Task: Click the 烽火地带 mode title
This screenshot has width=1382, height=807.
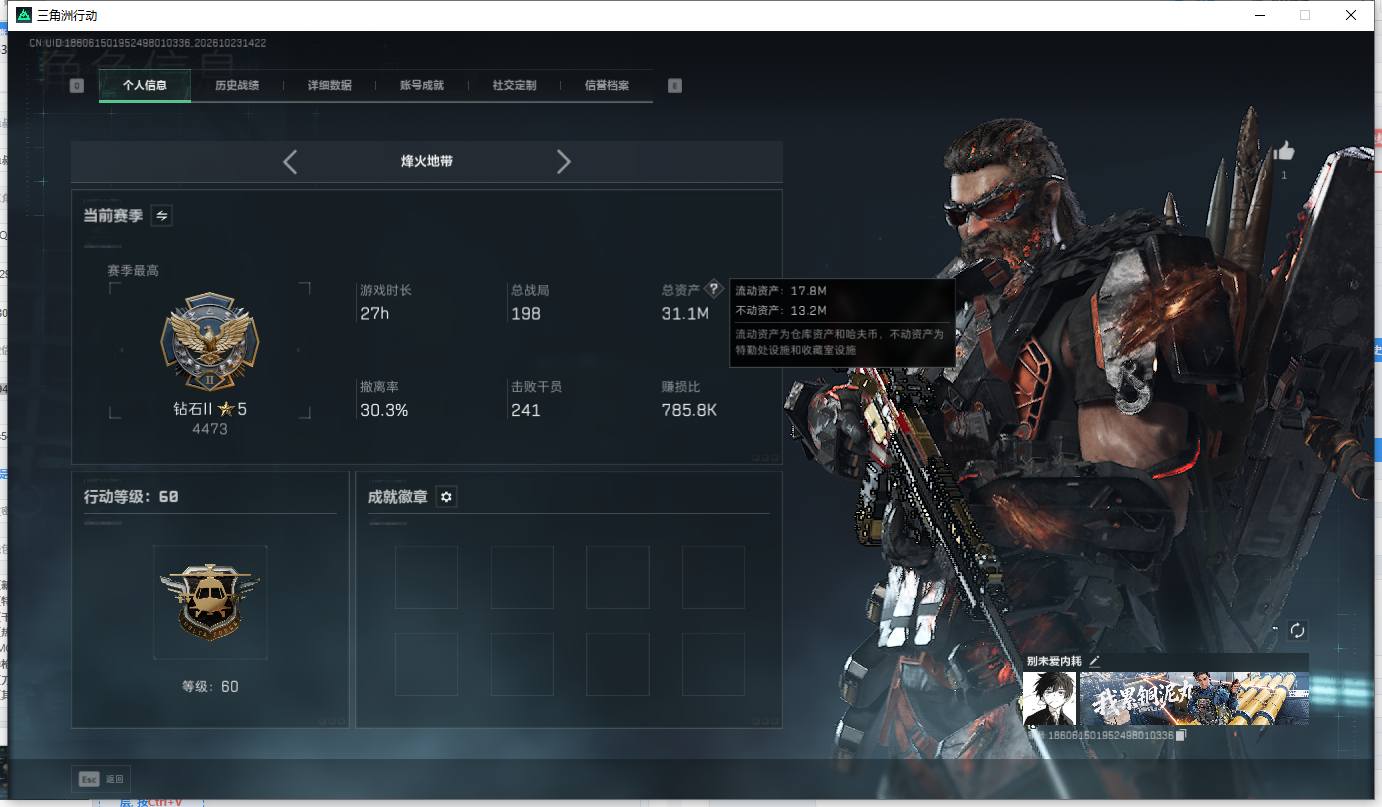Action: (x=427, y=161)
